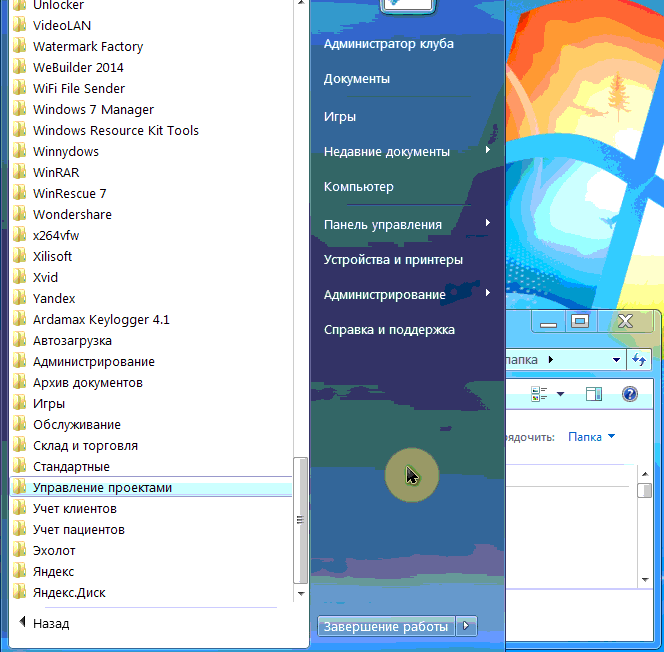Expand the Недавние документы submenu arrow

488,151
